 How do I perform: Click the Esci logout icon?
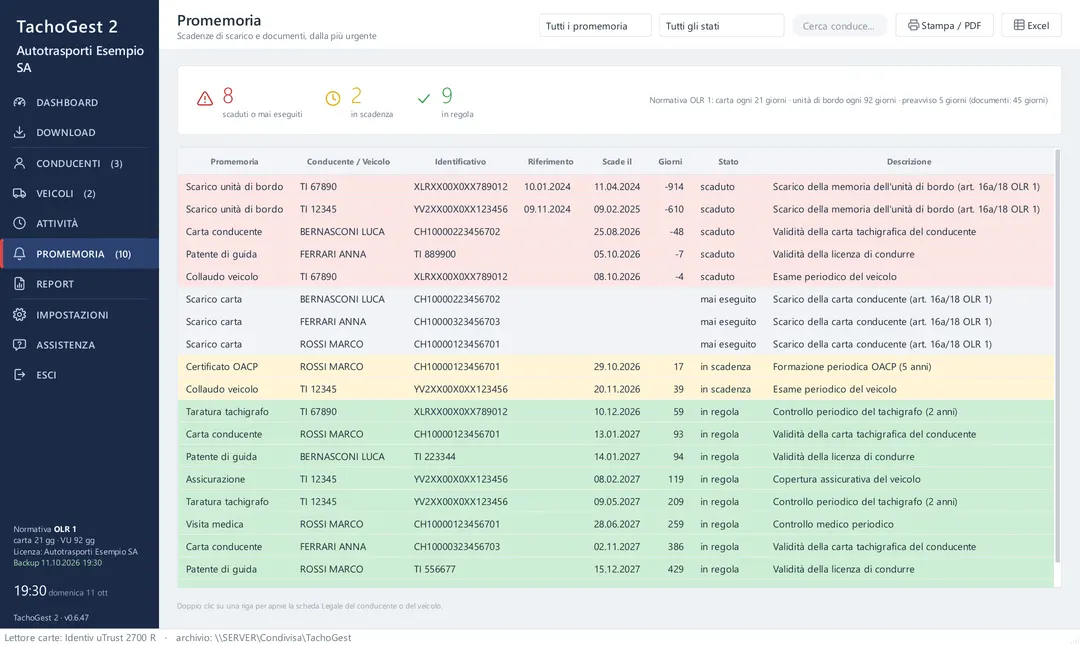19,375
